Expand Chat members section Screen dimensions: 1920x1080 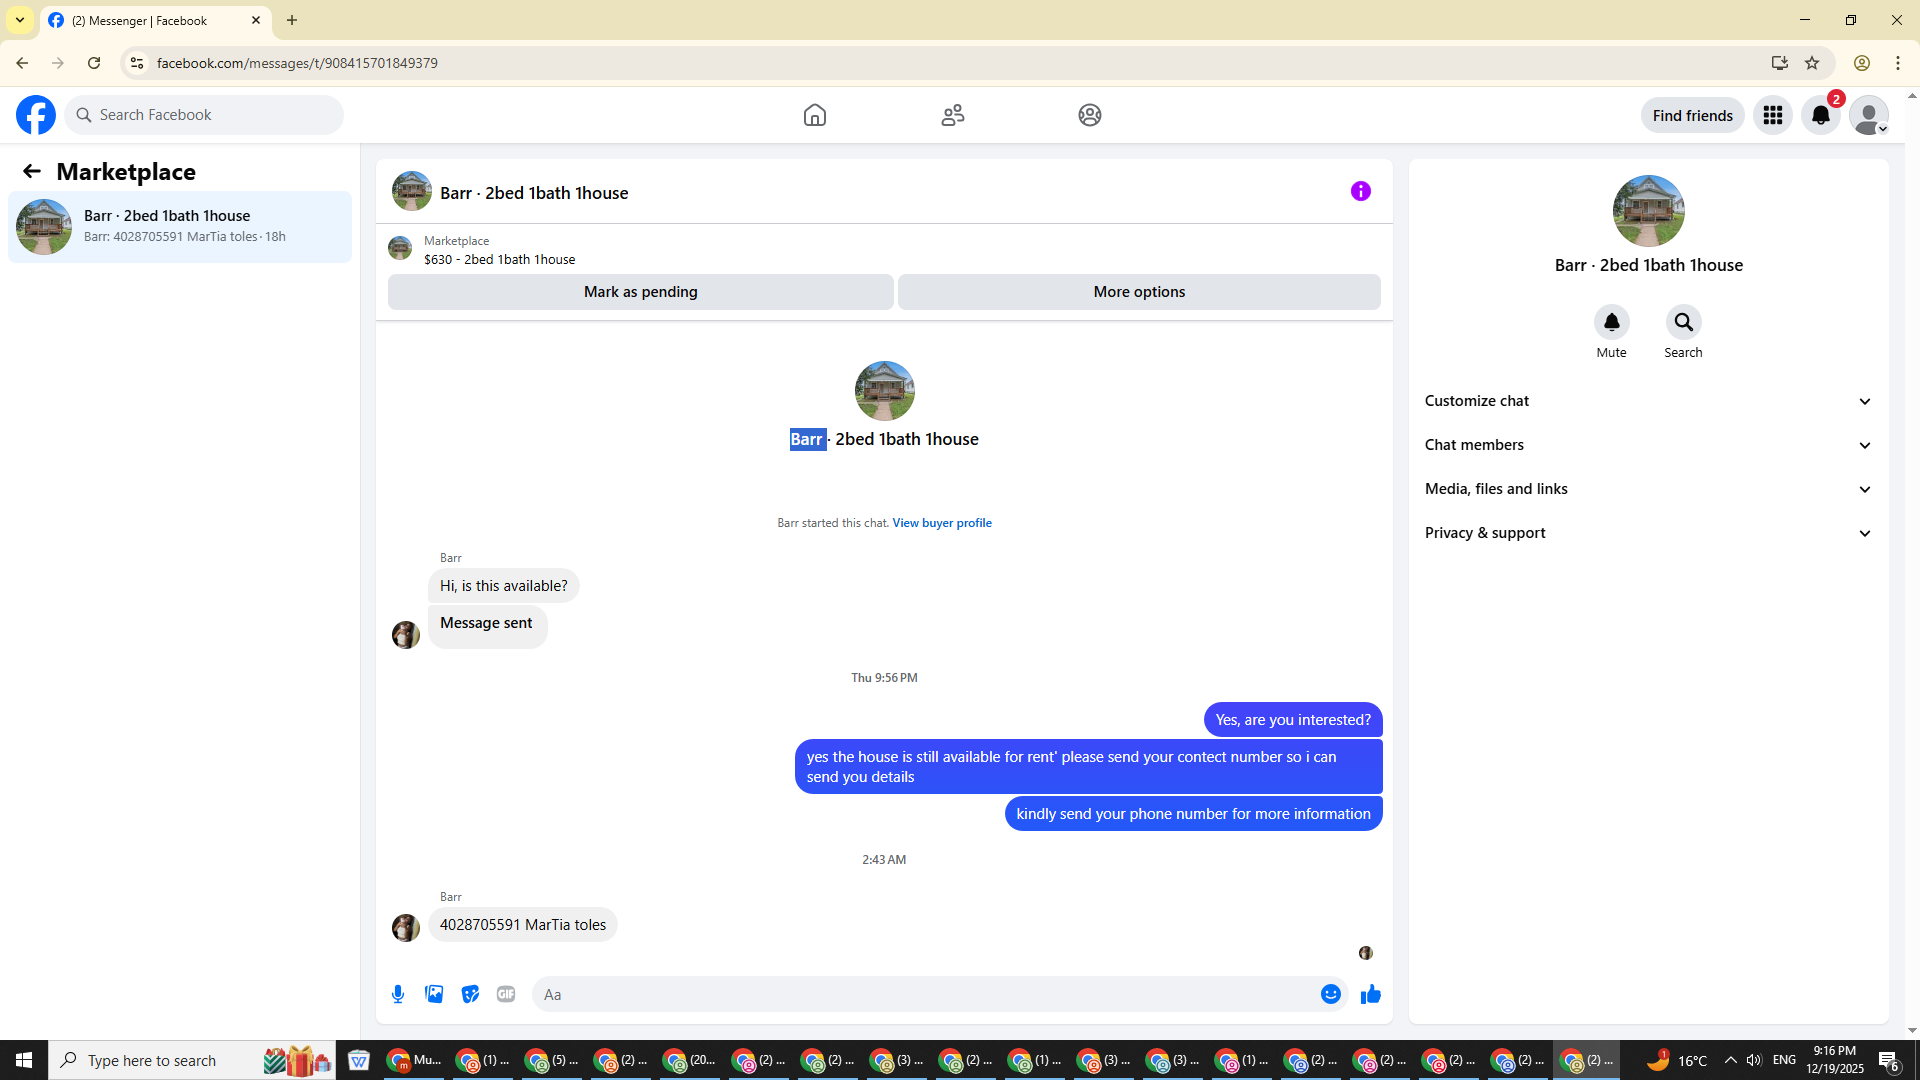coord(1648,445)
